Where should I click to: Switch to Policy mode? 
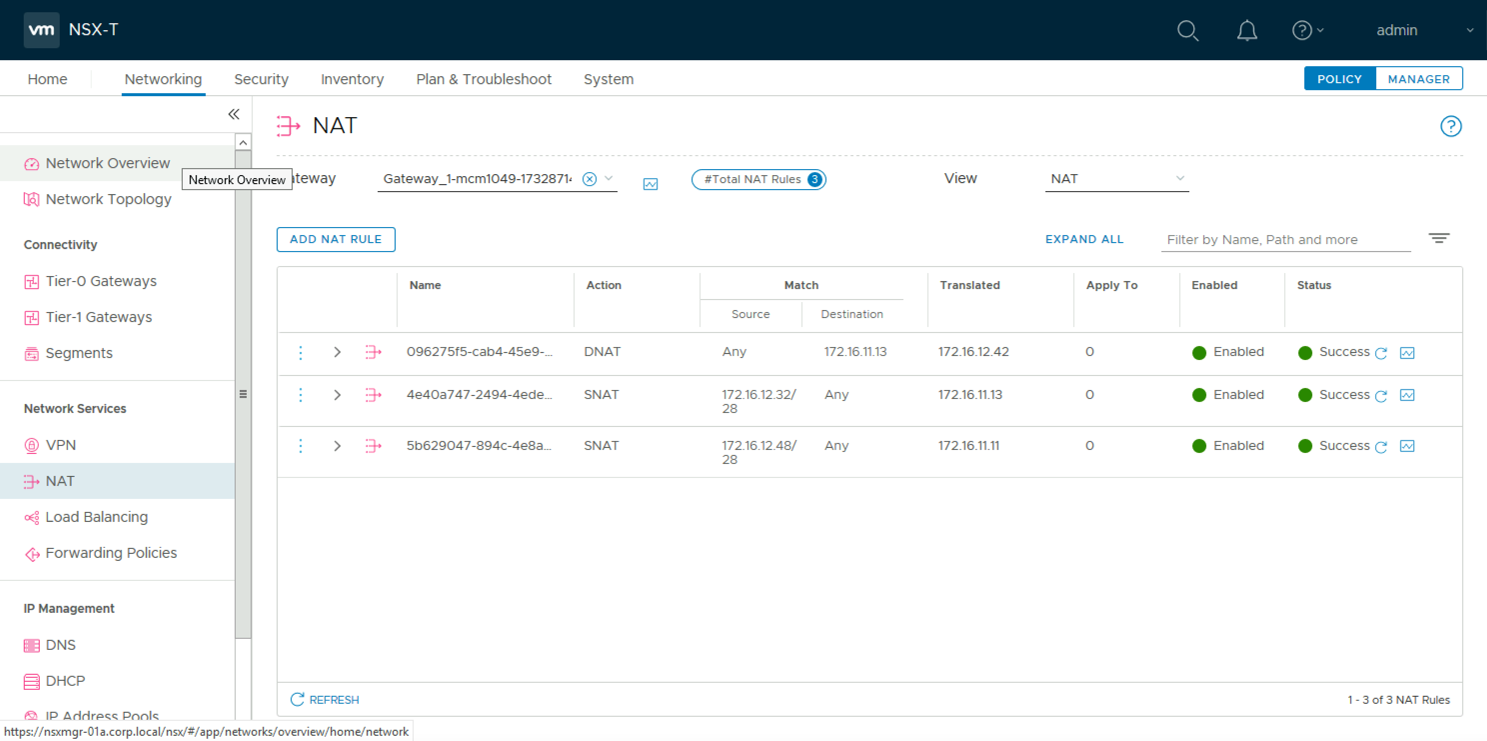pos(1339,79)
